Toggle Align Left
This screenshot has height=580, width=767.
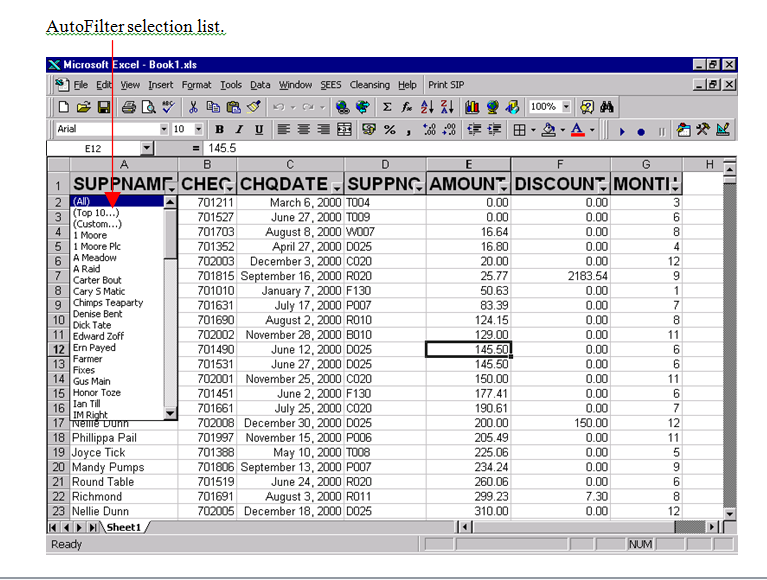(284, 130)
